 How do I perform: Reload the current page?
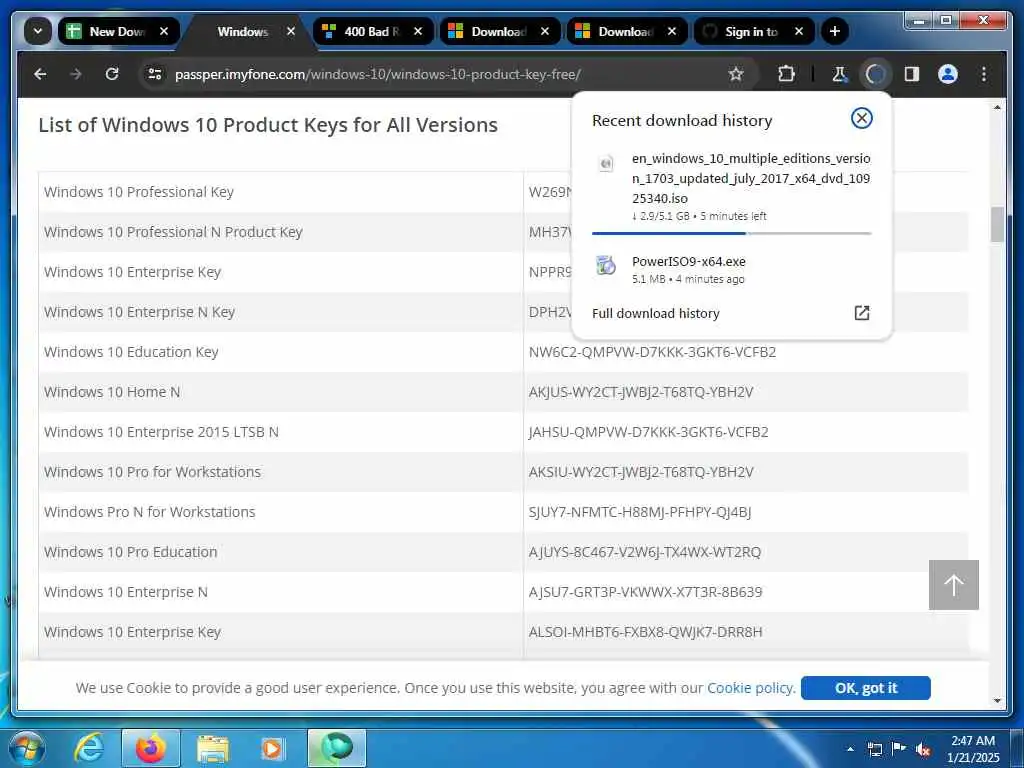(112, 74)
